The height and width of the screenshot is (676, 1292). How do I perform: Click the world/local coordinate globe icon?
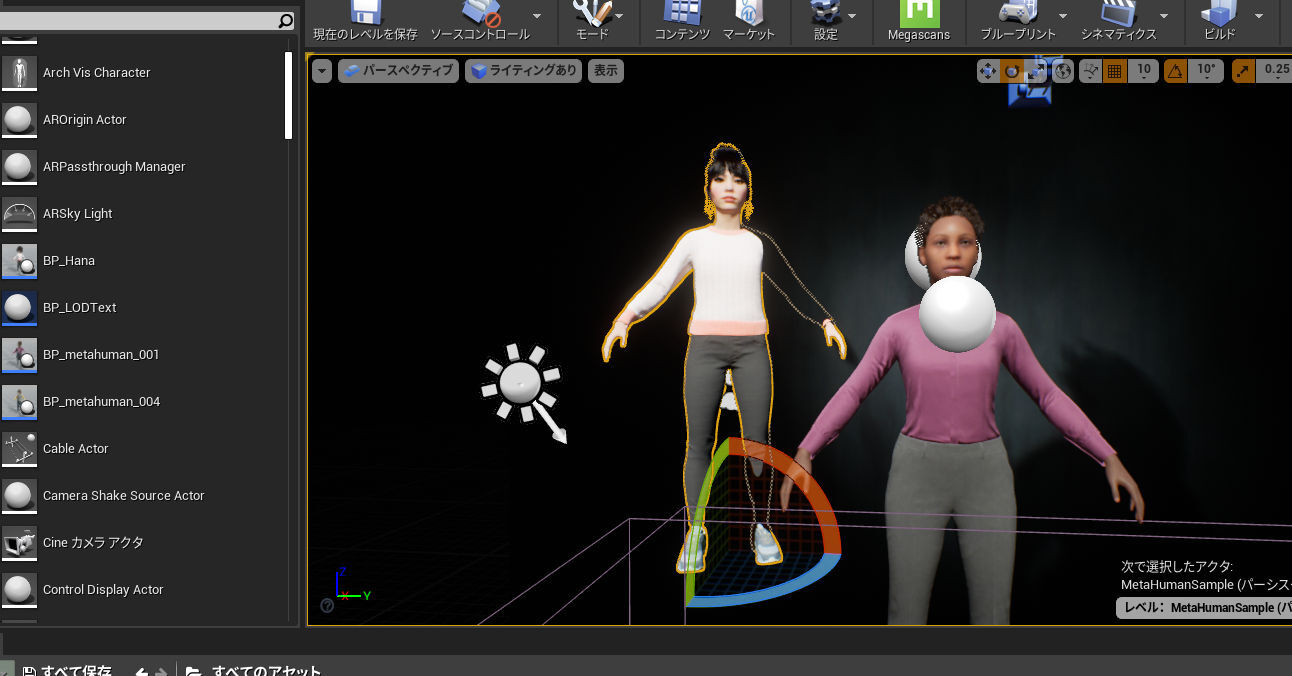pos(1063,71)
